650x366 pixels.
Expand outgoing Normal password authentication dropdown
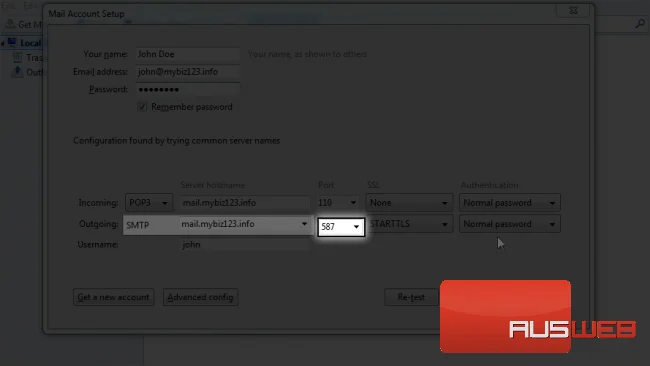[x=509, y=224]
